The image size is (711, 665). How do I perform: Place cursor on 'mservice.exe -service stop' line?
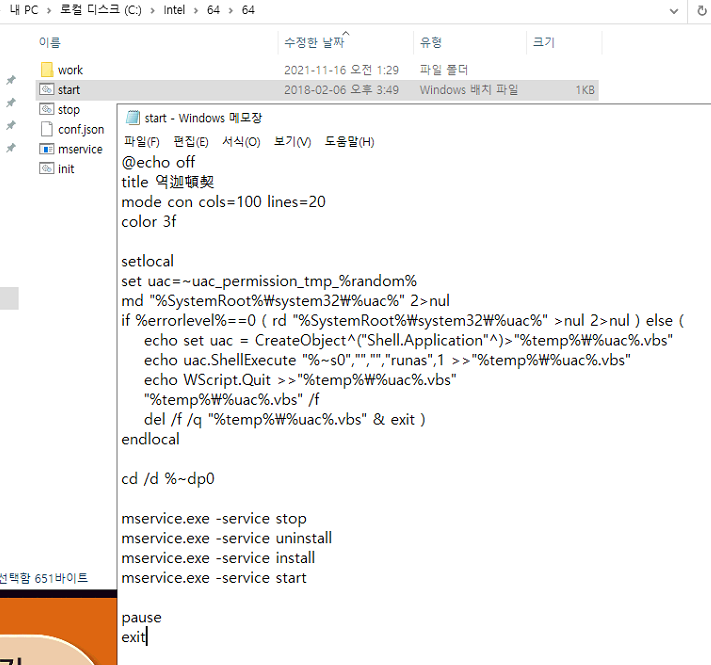[214, 518]
